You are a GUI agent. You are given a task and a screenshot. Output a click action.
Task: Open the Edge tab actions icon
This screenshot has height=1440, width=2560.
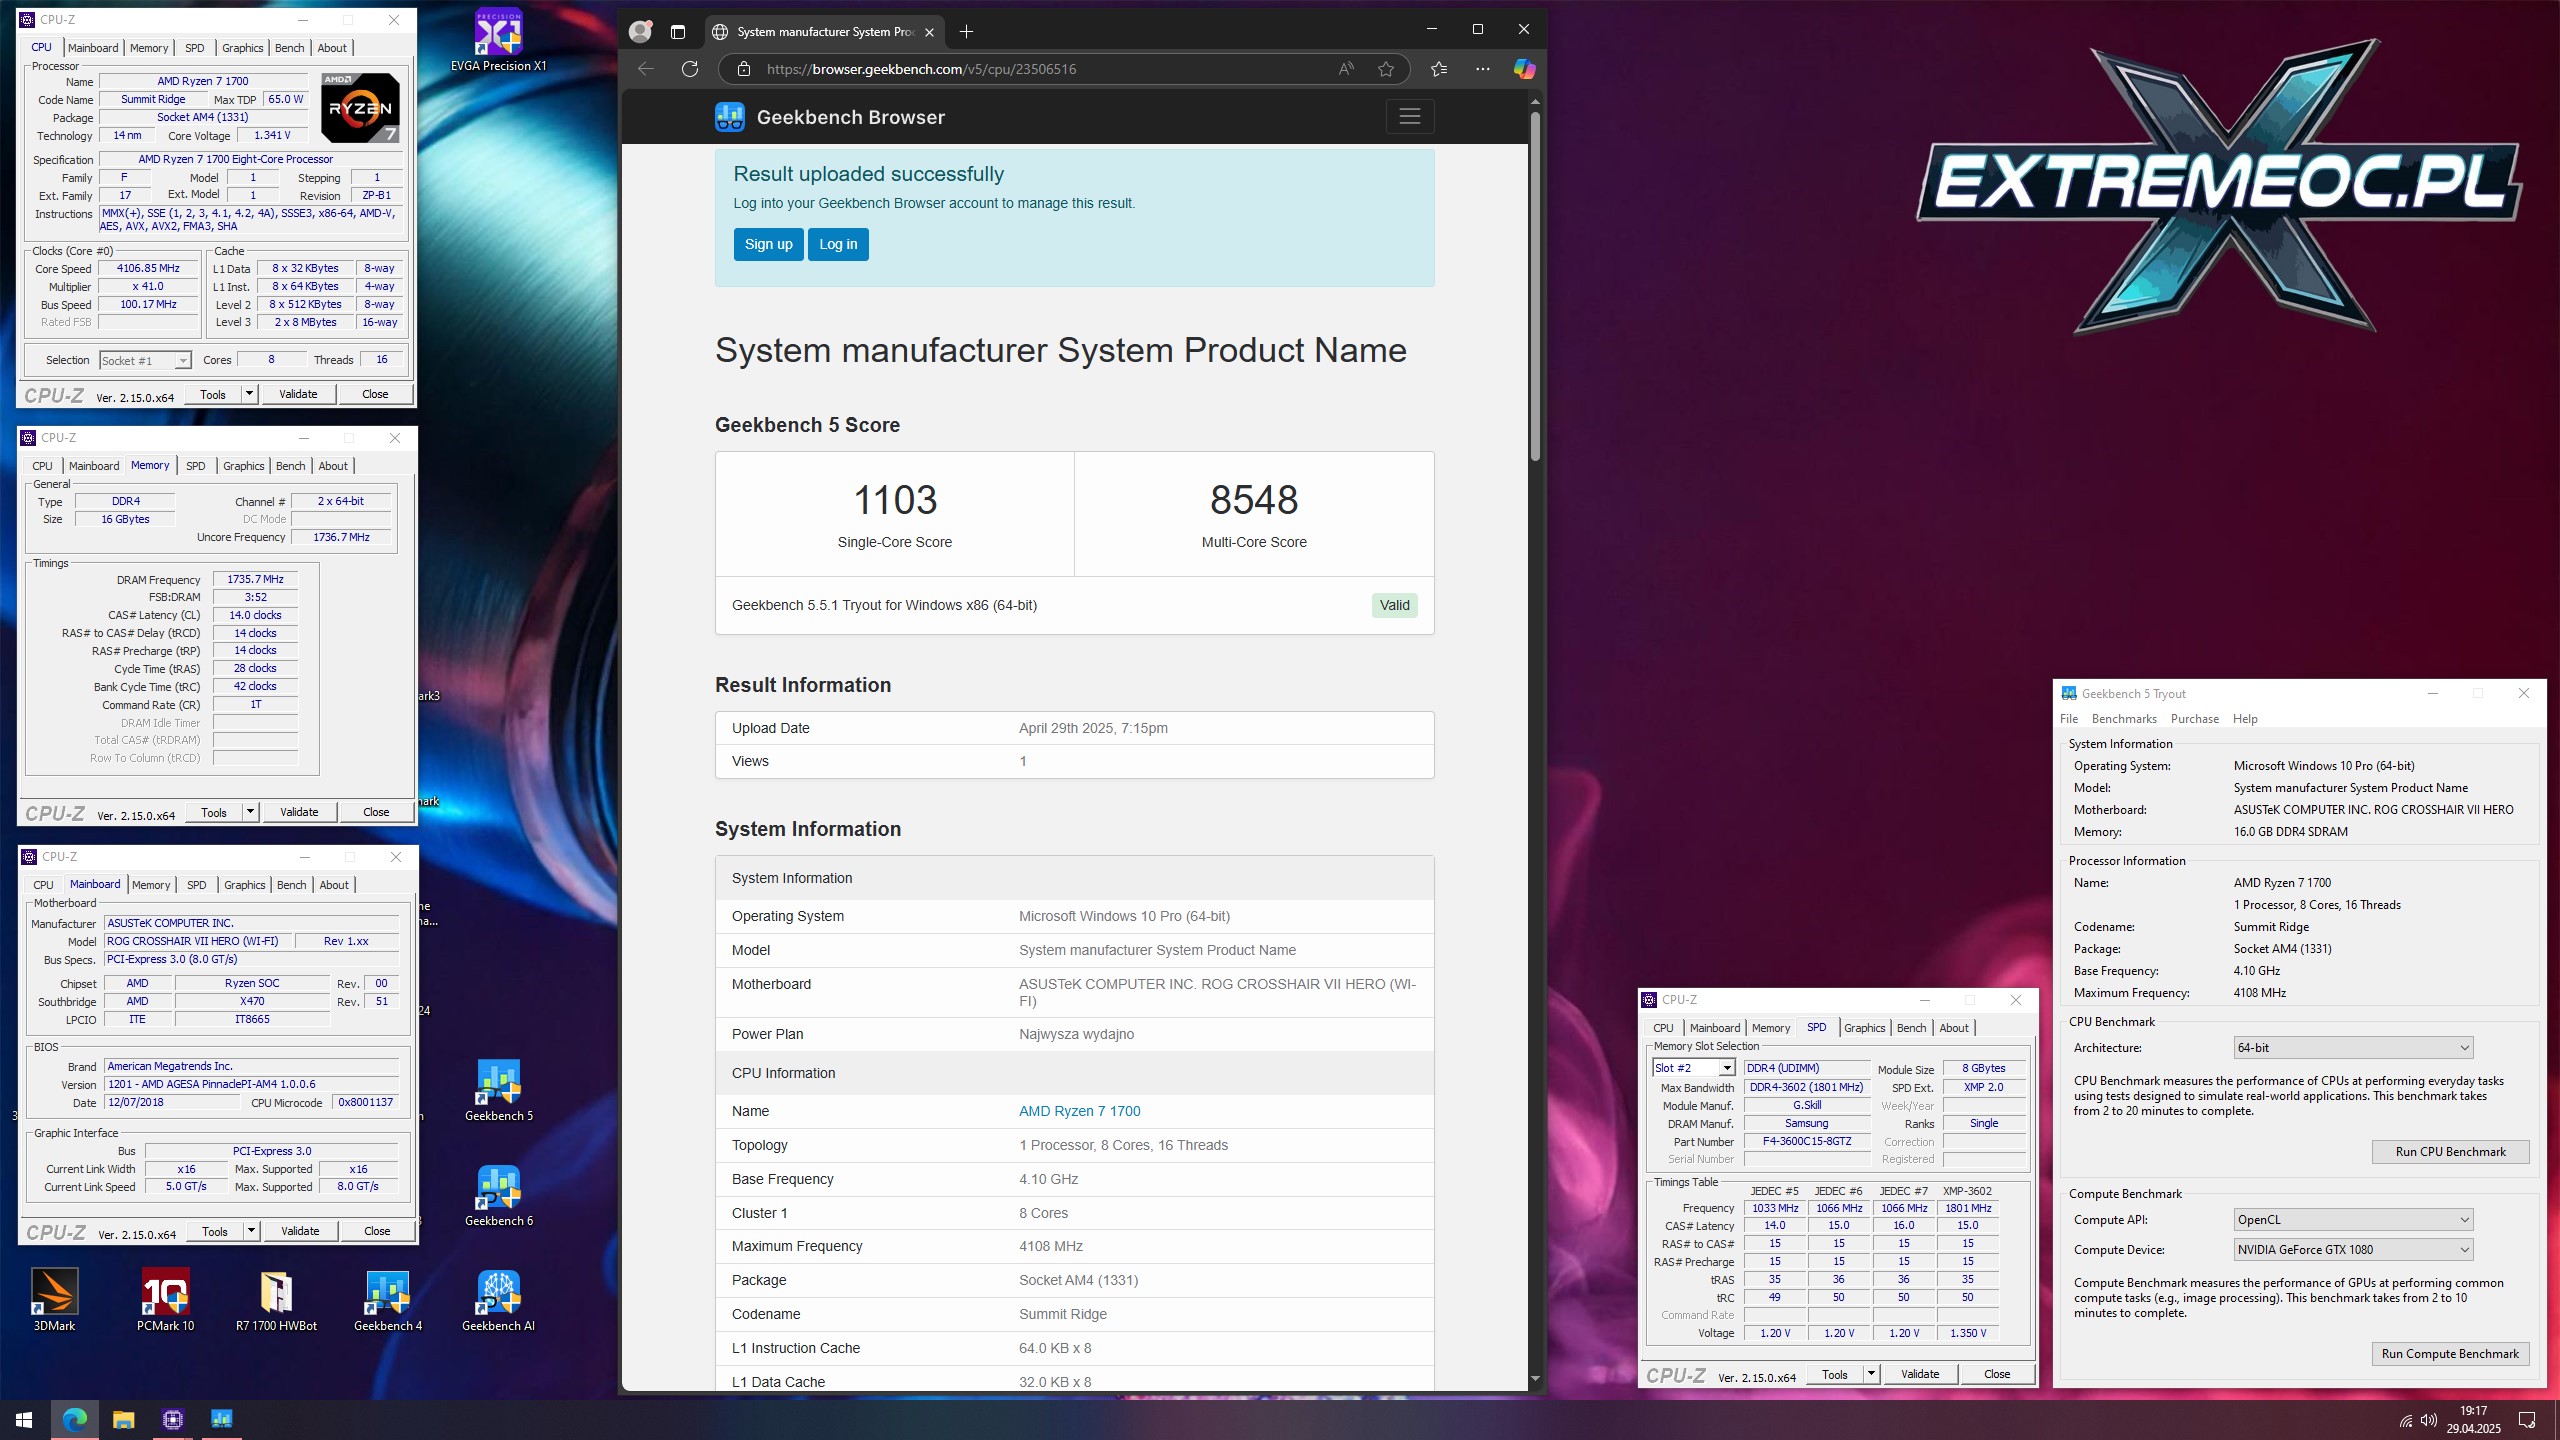(678, 32)
